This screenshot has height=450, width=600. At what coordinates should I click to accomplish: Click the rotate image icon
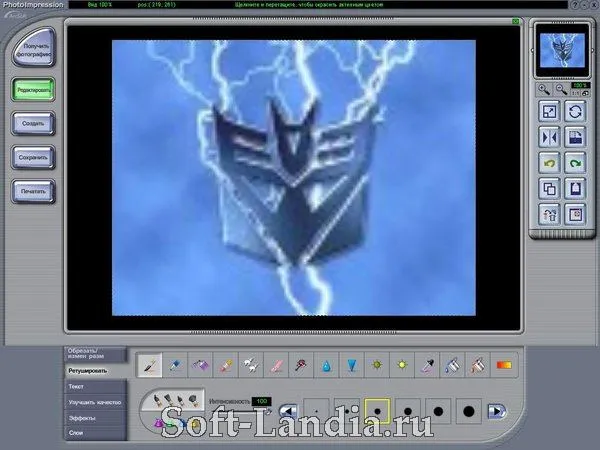coord(575,111)
